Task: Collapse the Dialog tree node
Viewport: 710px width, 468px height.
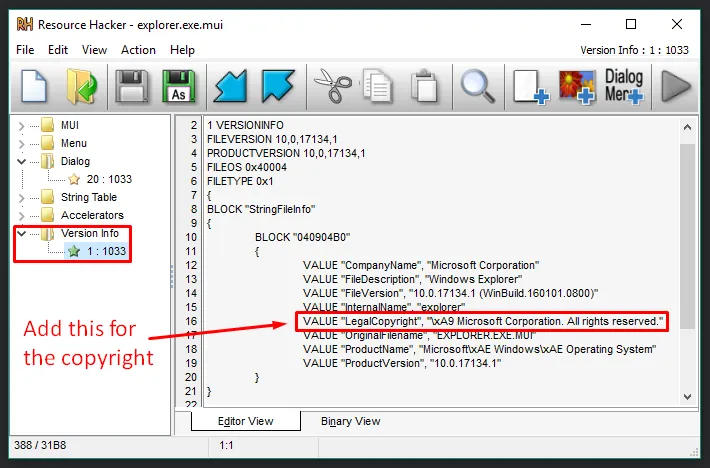Action: [21, 161]
